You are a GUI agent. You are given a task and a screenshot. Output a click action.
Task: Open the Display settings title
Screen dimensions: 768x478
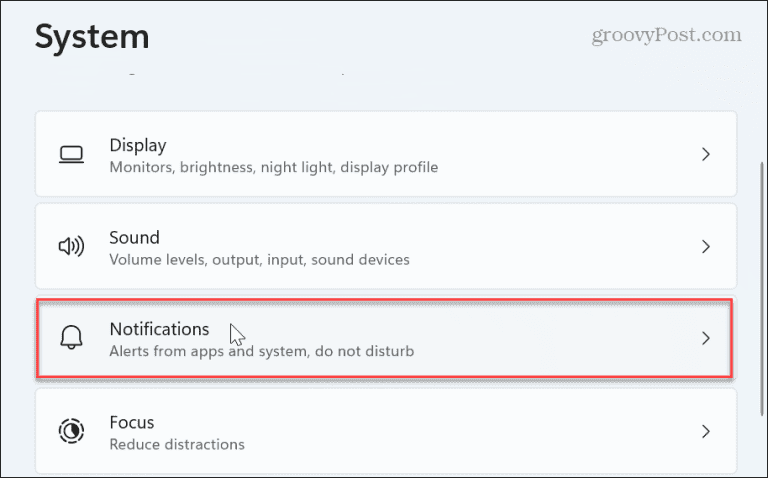pyautogui.click(x=138, y=145)
